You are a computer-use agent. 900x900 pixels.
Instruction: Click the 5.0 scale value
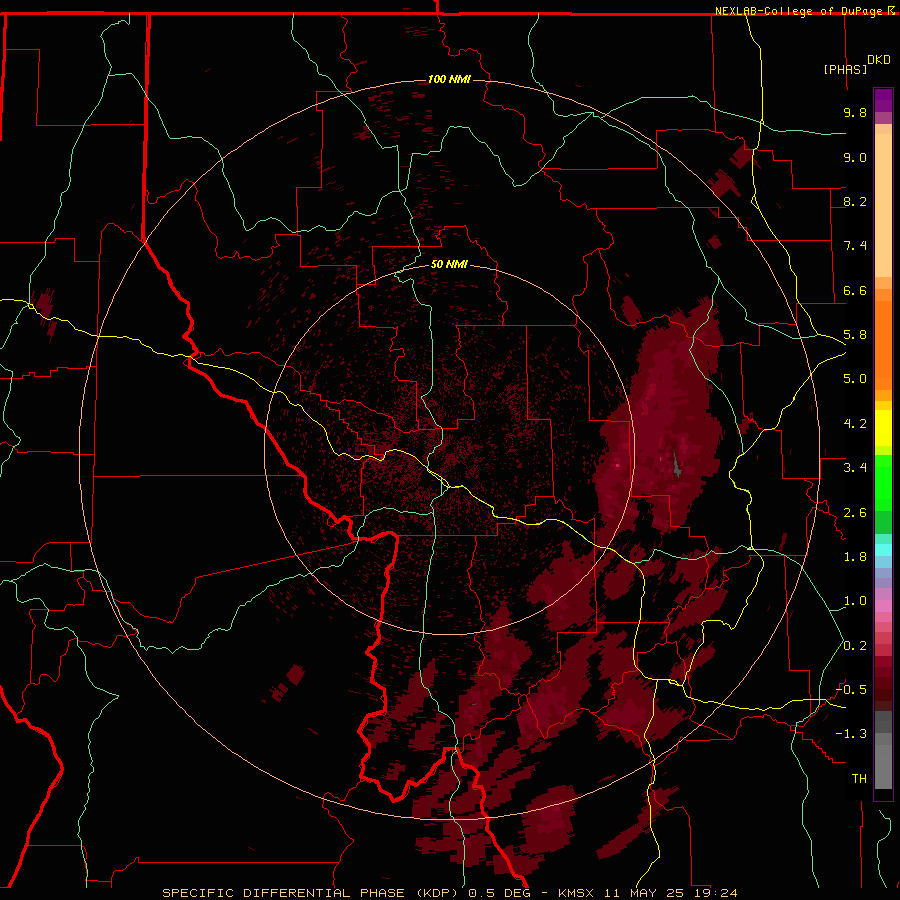click(855, 379)
